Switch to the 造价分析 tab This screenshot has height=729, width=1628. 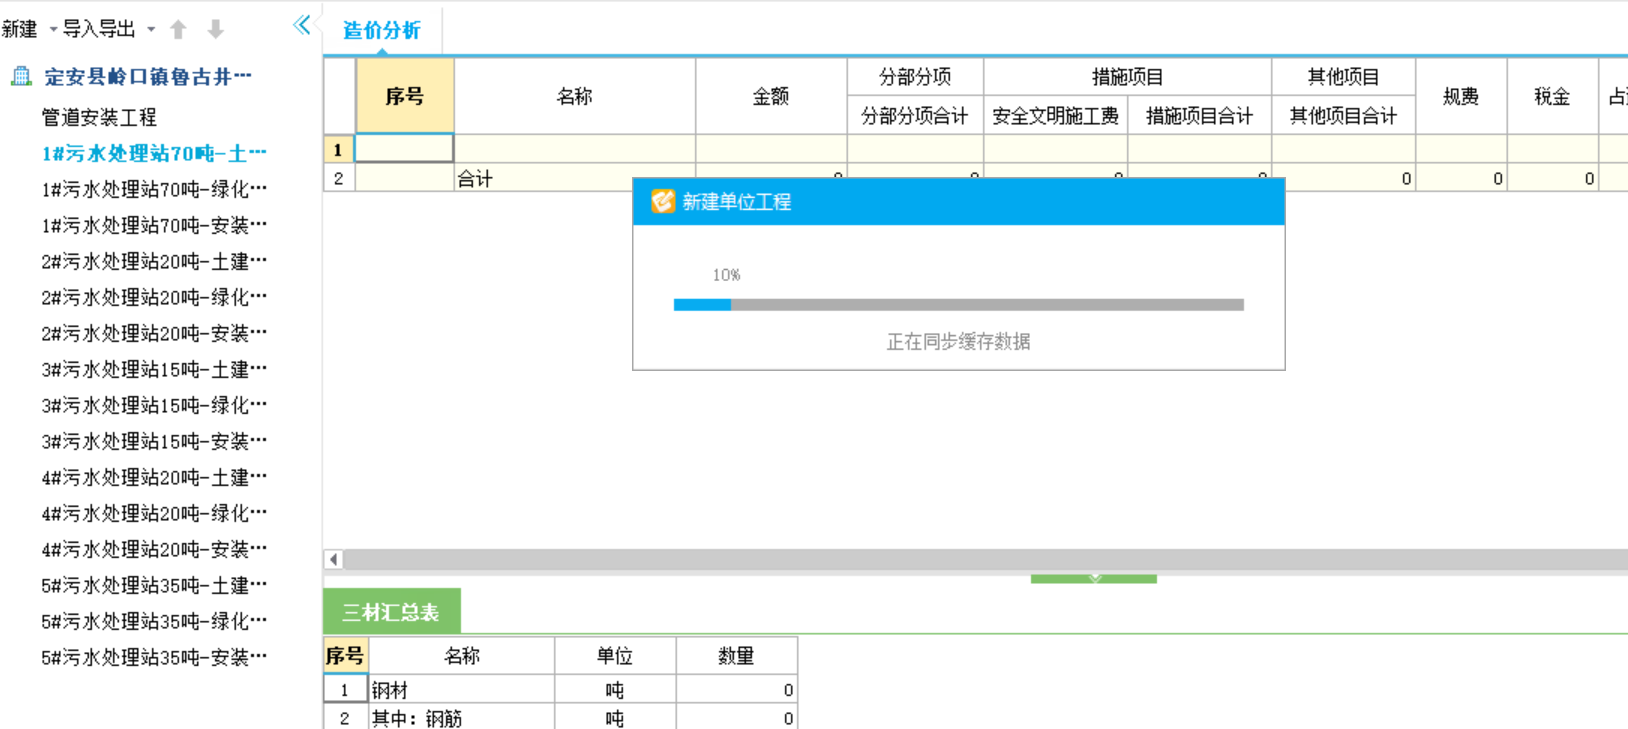point(382,31)
